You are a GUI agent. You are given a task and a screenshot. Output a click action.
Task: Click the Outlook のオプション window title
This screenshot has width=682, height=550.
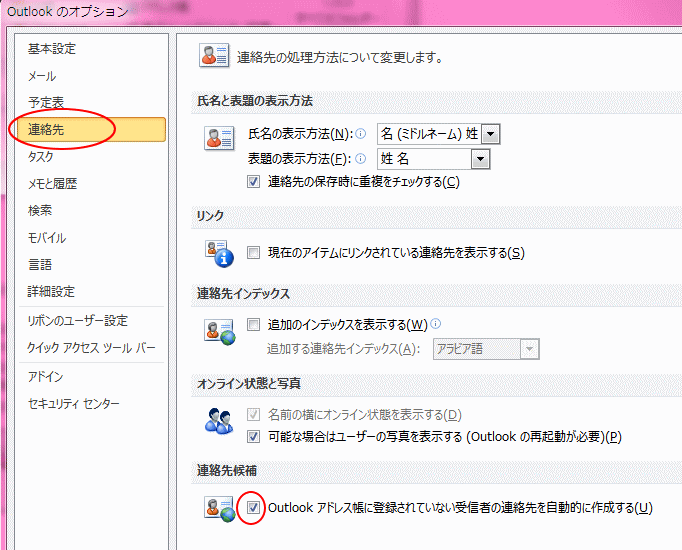pyautogui.click(x=67, y=11)
